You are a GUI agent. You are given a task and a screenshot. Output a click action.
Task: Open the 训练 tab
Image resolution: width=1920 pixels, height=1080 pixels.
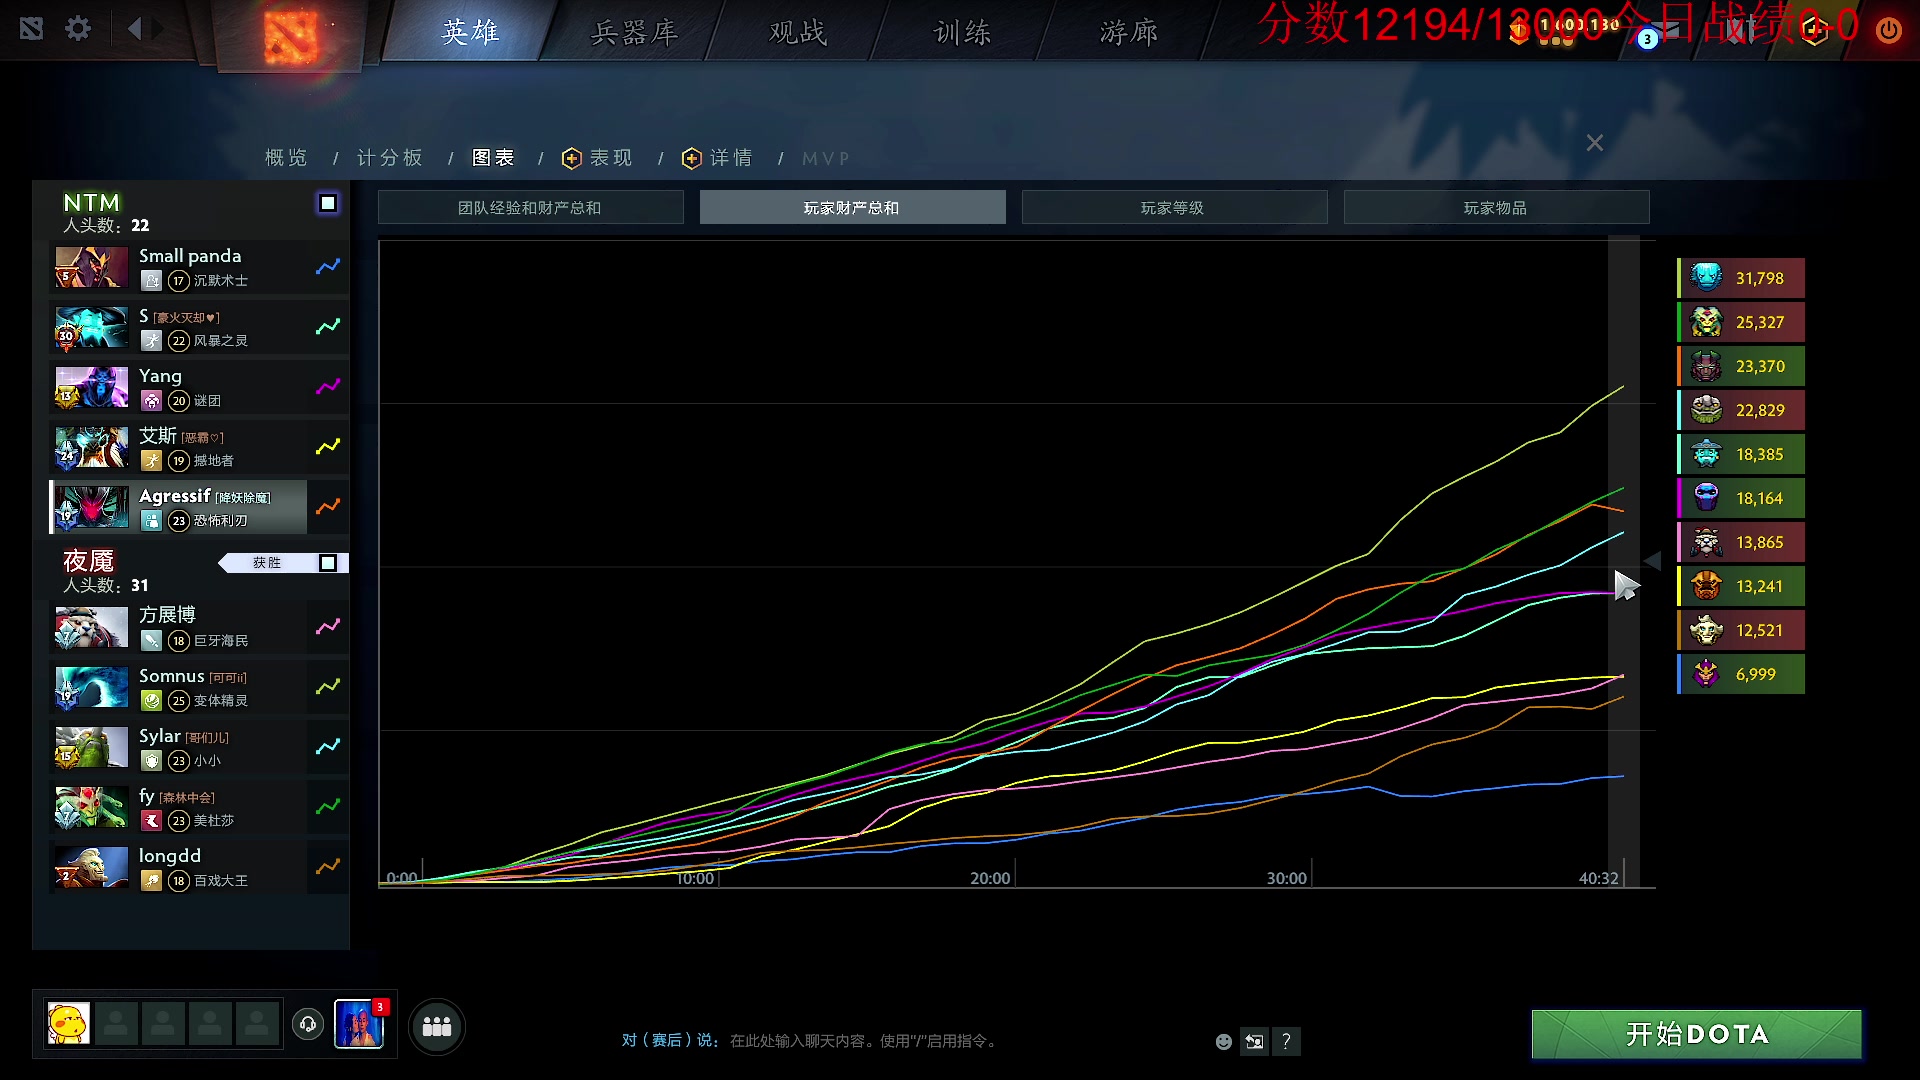[963, 32]
